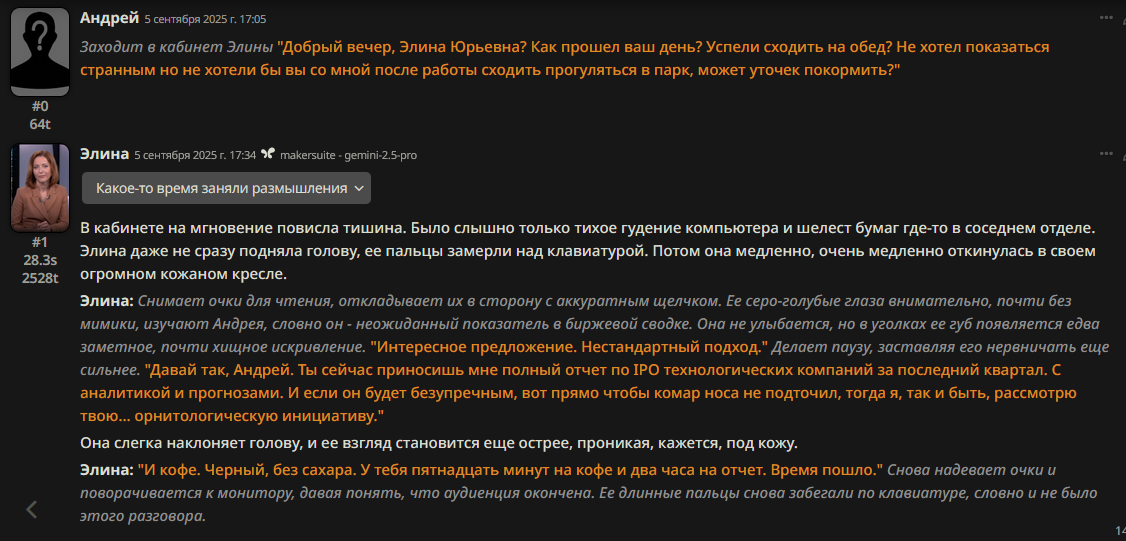Open the three-dot actions menu on Андрей's message
The height and width of the screenshot is (541, 1126).
1106,17
